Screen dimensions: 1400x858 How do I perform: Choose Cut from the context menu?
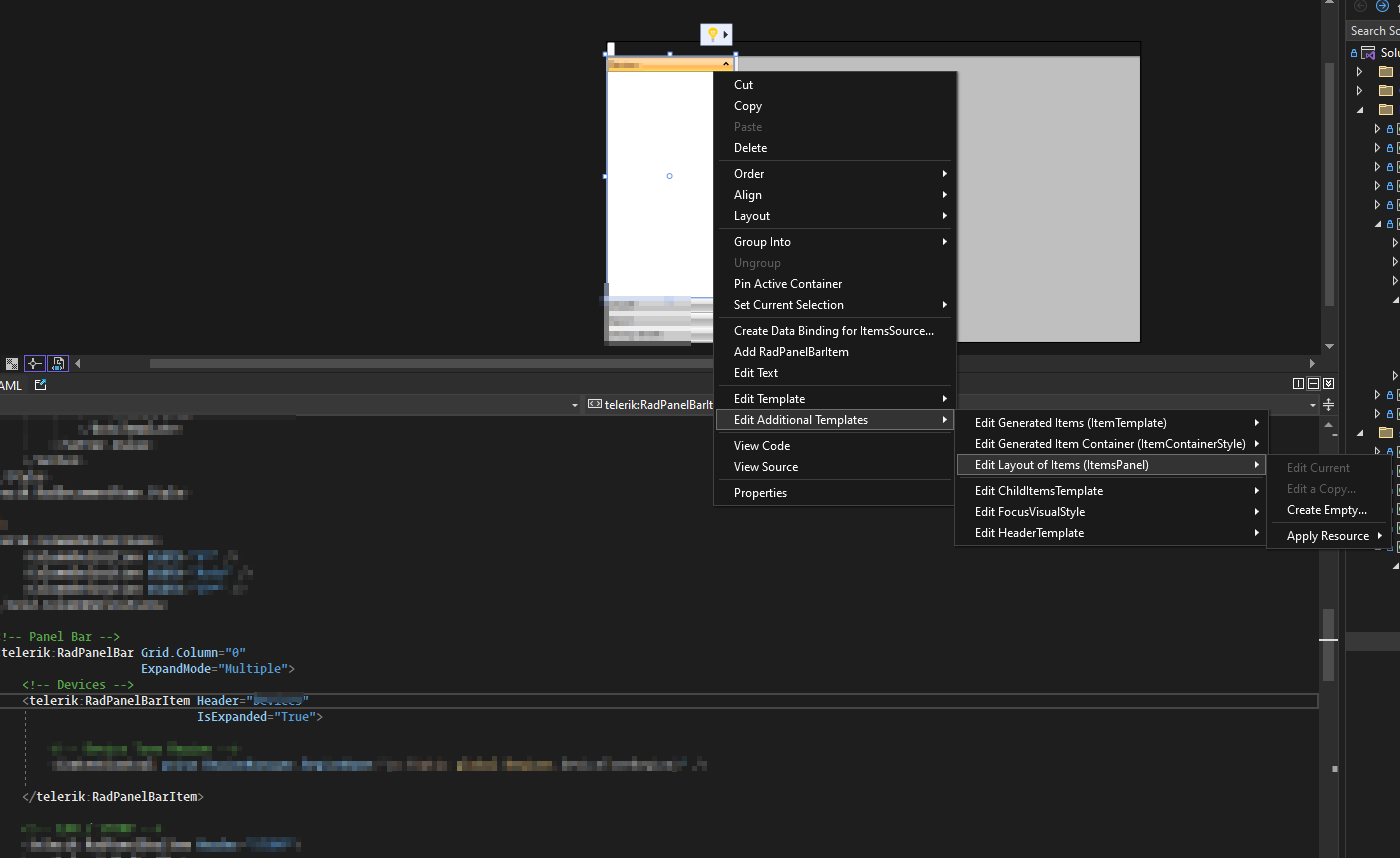(x=743, y=84)
